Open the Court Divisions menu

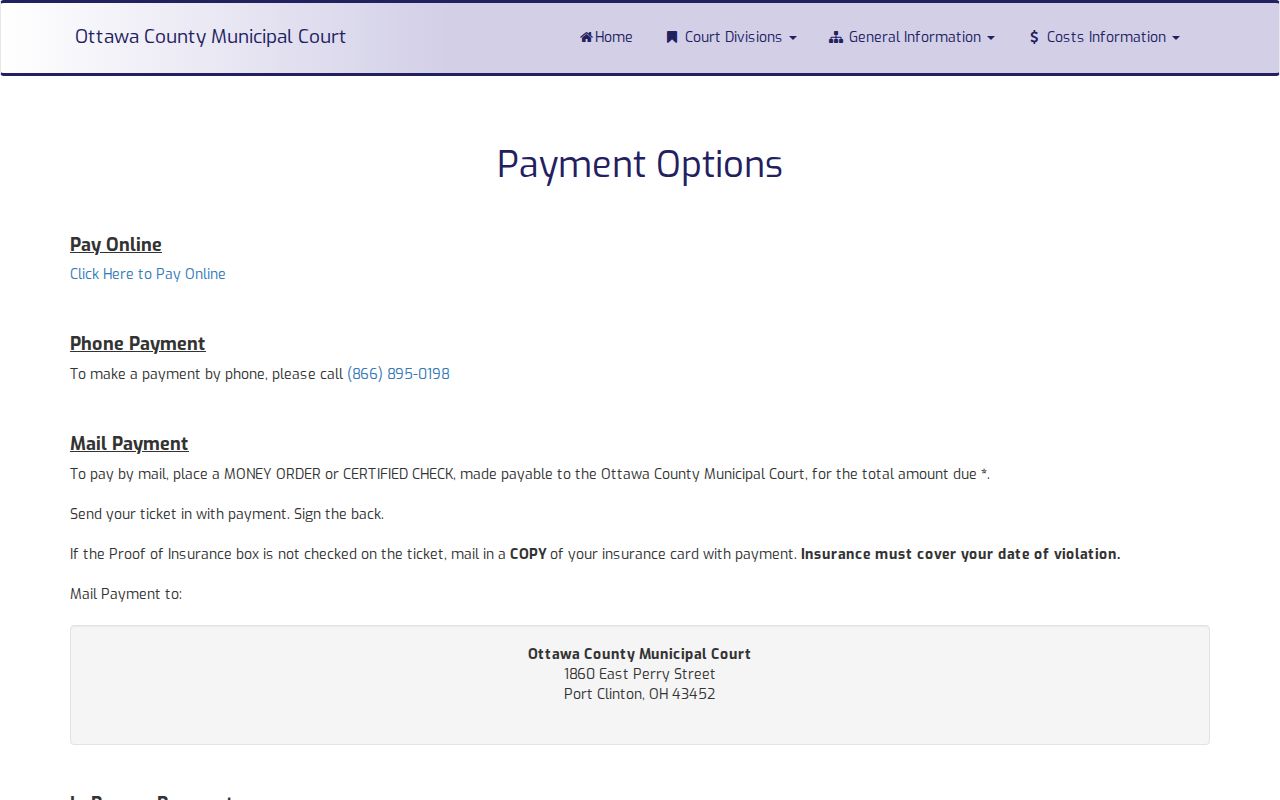731,37
